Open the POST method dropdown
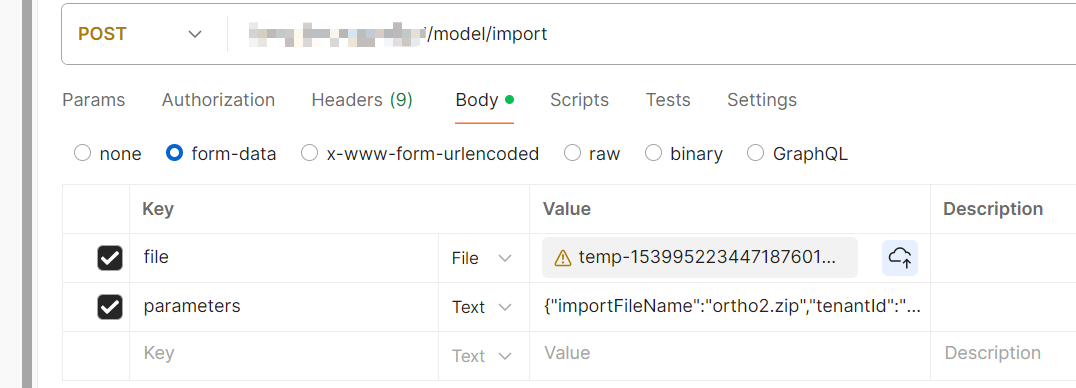The image size is (1076, 388). tap(141, 34)
